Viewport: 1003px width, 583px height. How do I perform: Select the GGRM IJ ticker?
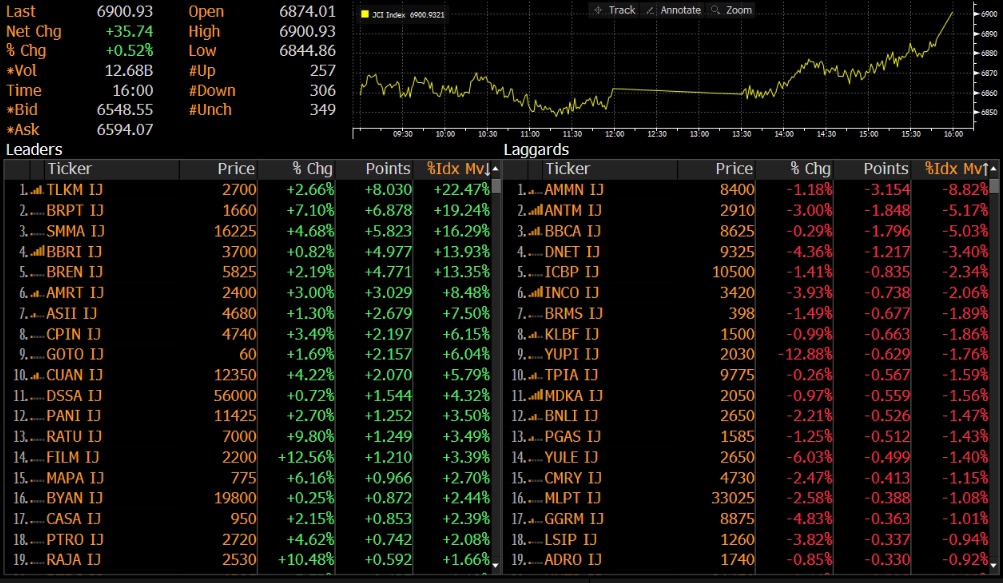pos(574,519)
